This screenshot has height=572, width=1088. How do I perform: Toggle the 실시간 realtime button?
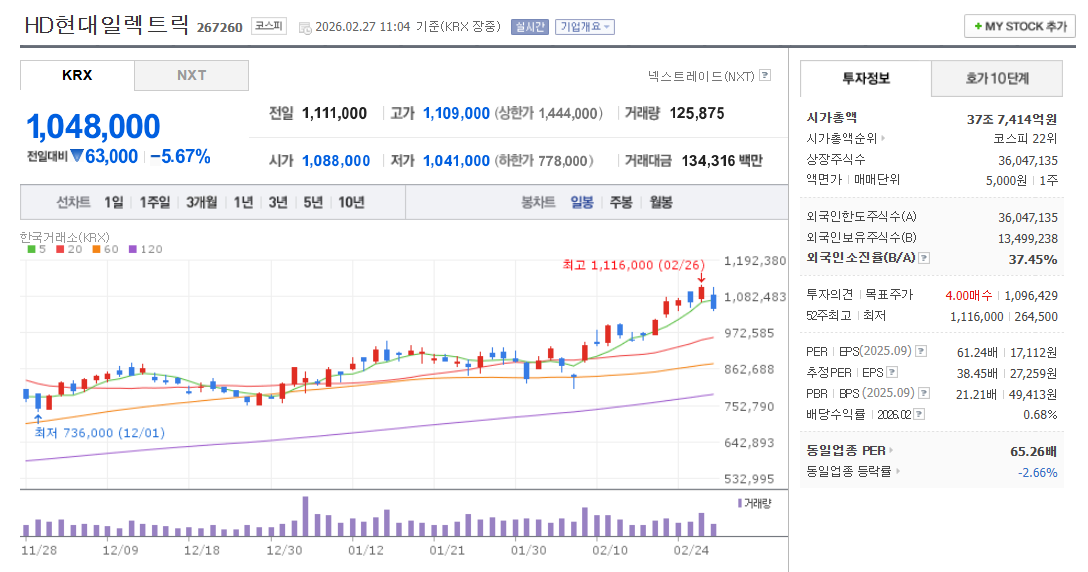[530, 27]
